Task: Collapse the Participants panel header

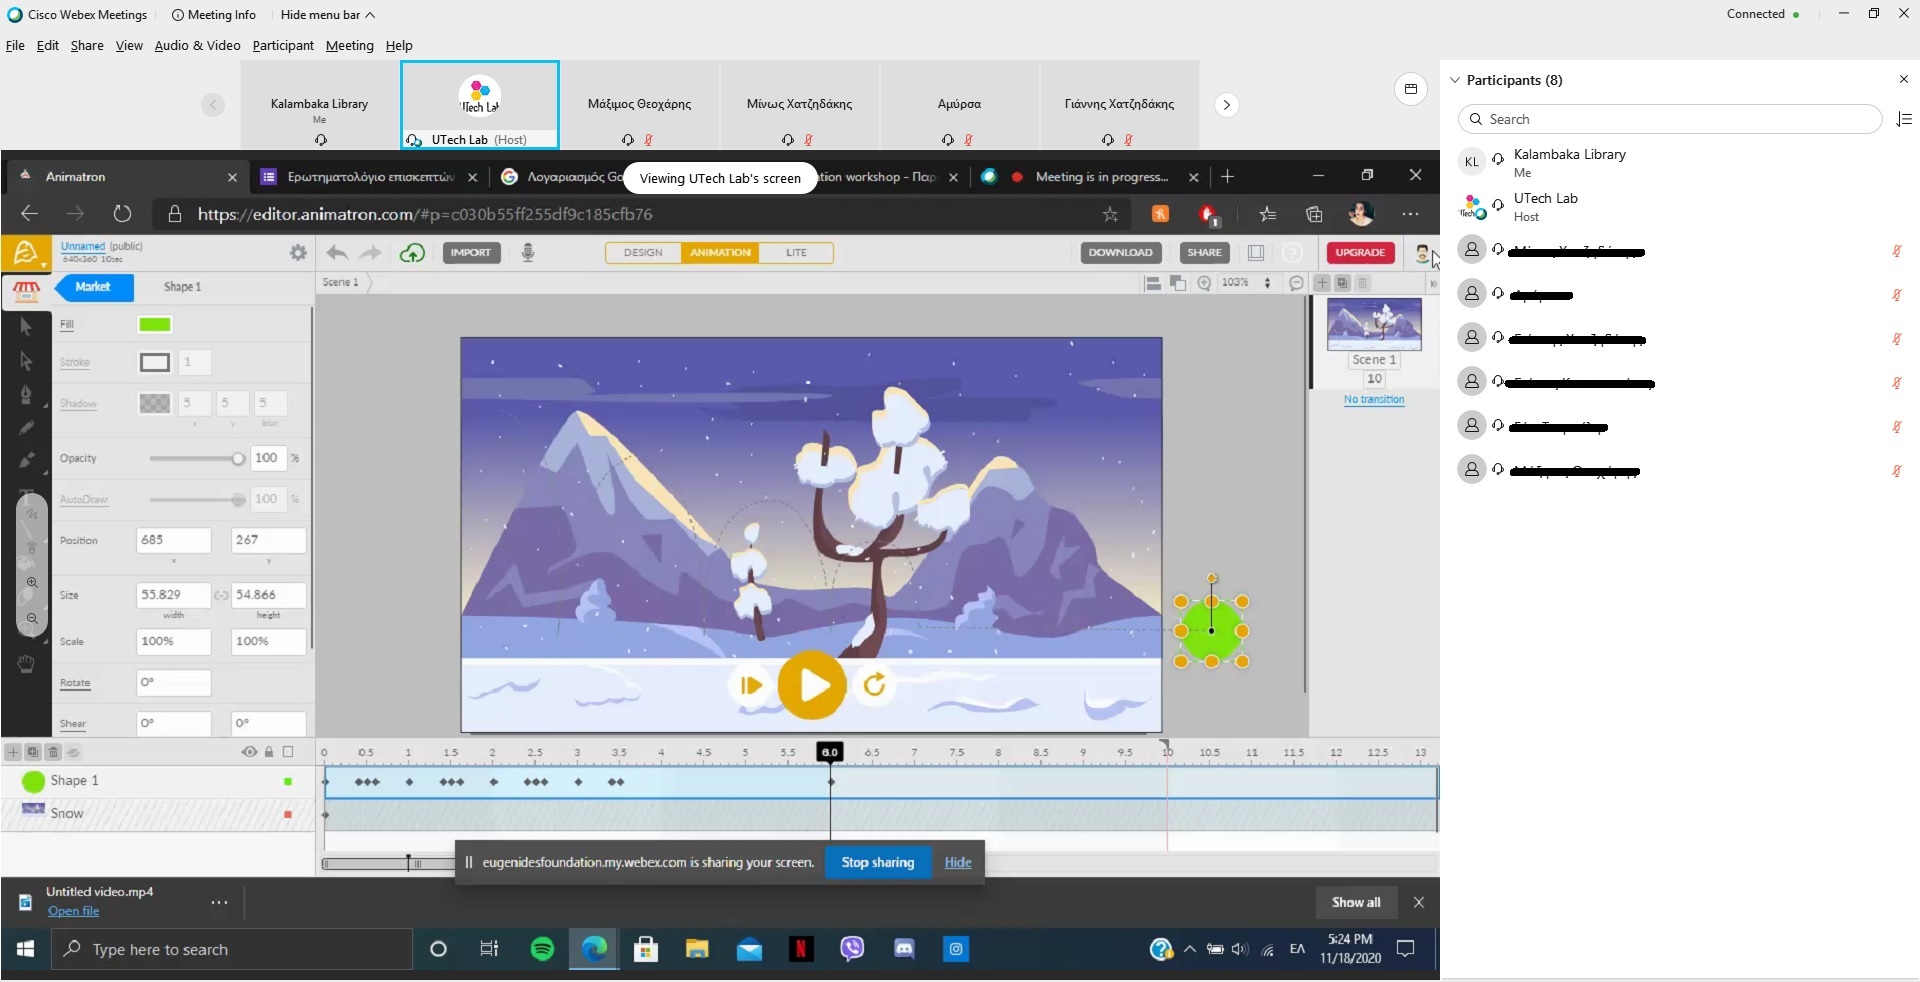Action: (1455, 80)
